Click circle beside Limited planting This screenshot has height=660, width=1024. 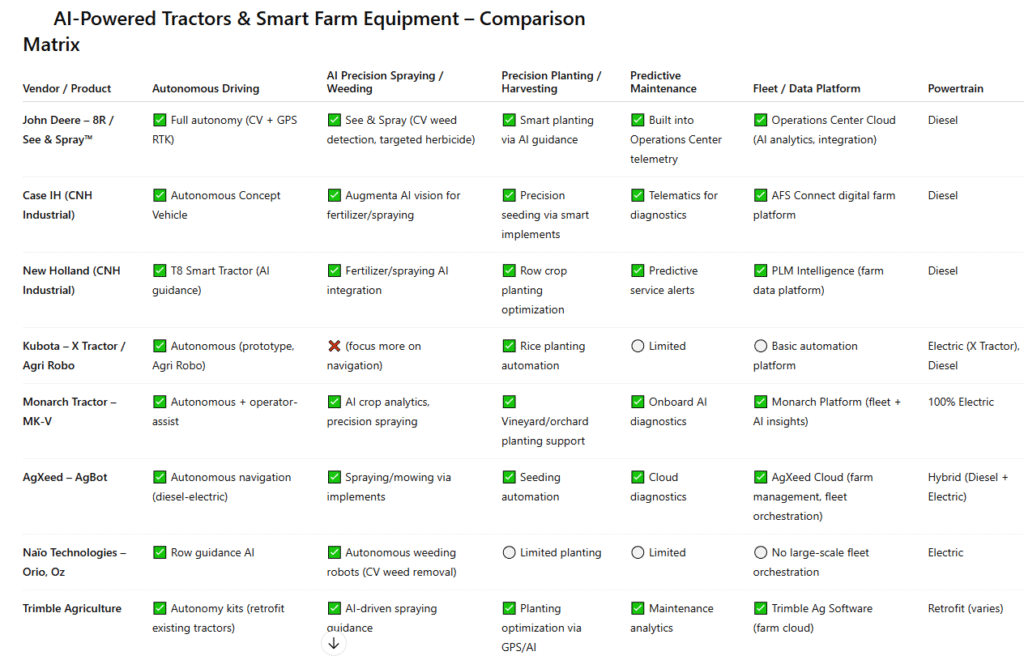tap(509, 552)
